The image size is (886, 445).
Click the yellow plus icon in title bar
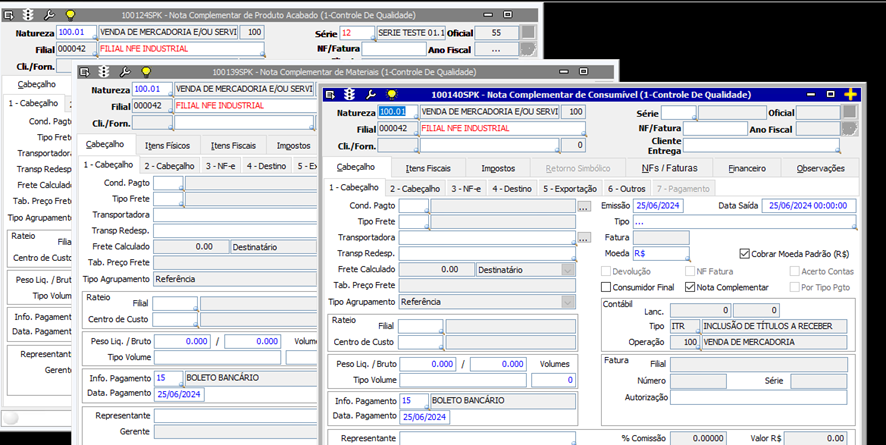pos(850,94)
